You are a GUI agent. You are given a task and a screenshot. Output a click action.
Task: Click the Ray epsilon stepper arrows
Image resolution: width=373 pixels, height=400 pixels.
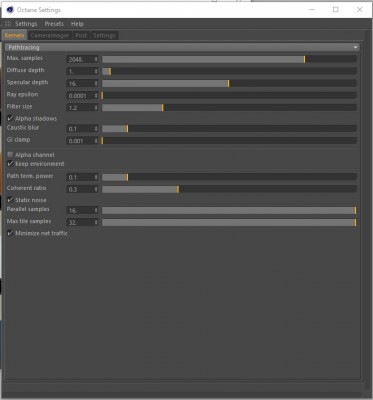click(96, 96)
